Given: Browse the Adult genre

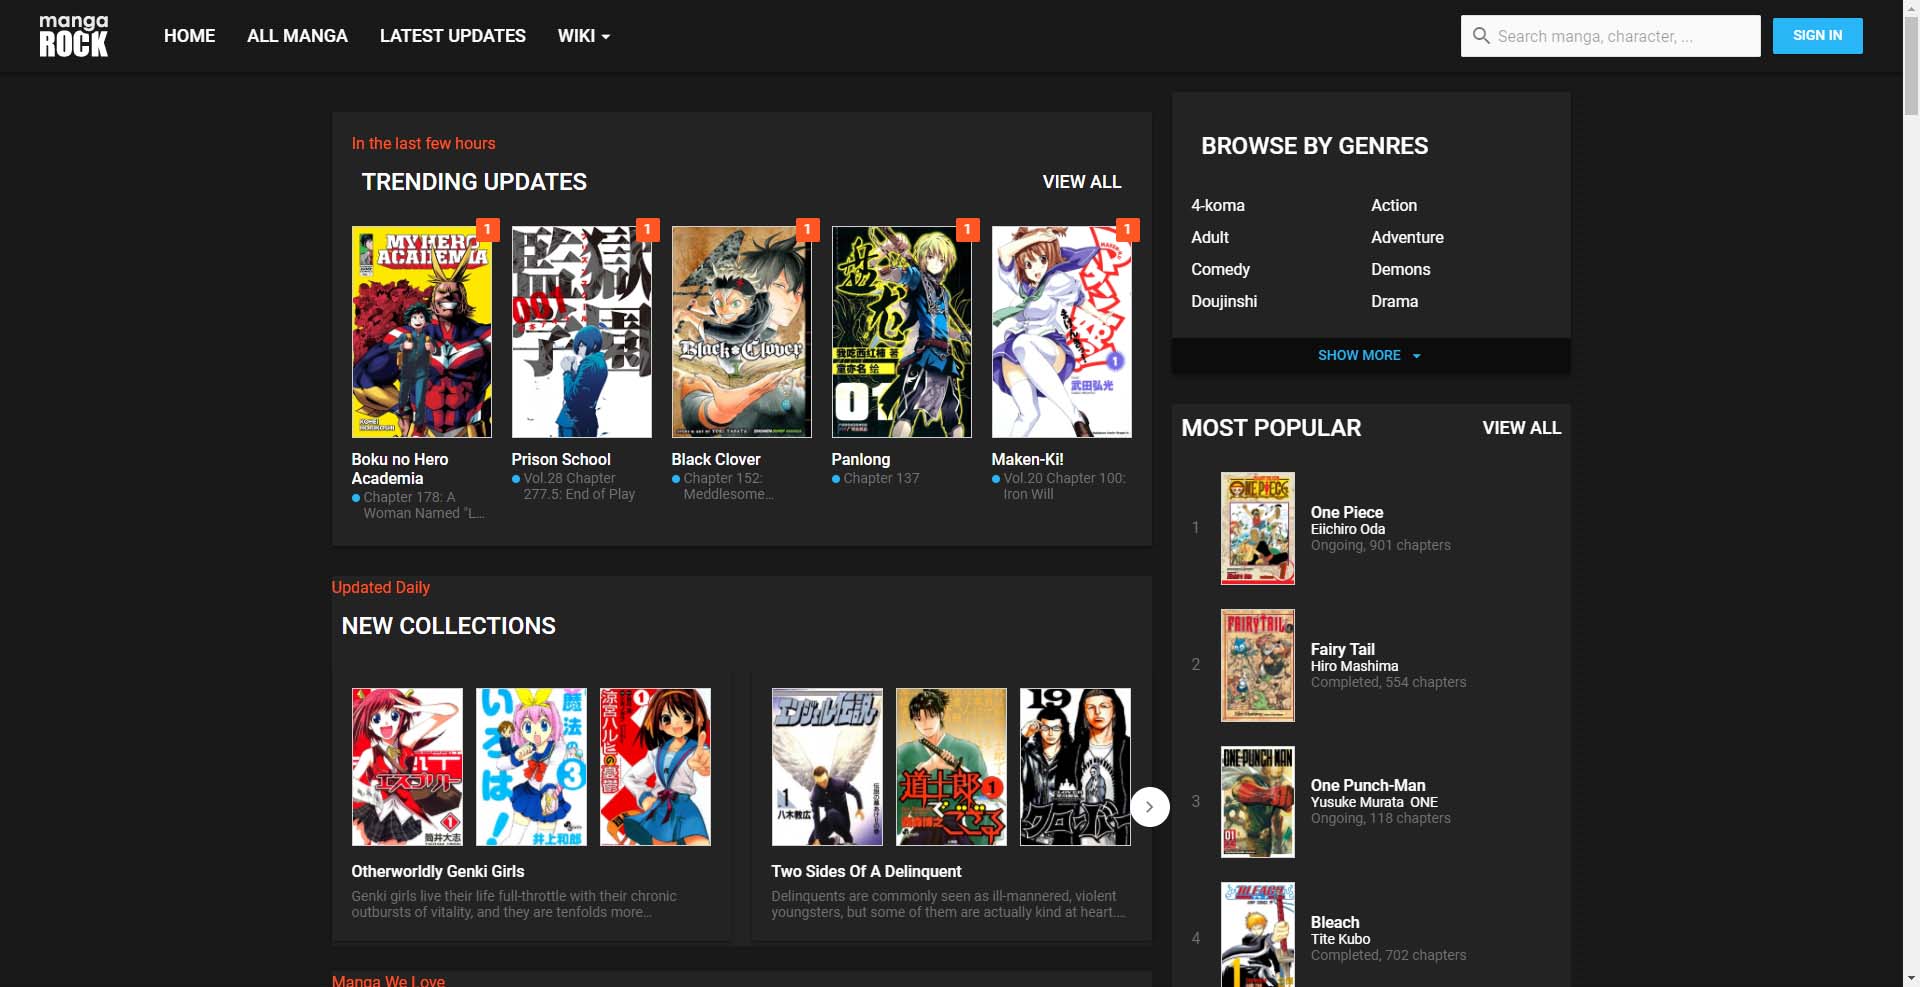Looking at the screenshot, I should tap(1210, 237).
